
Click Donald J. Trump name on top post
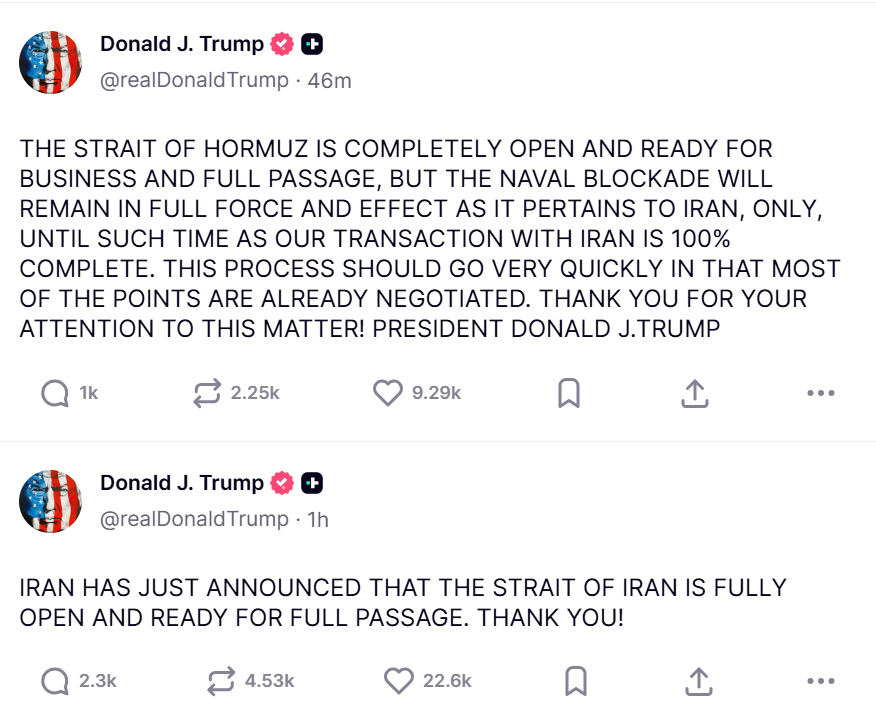(182, 44)
